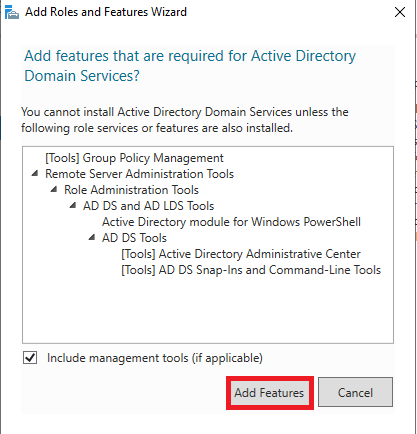Select the Remote Server Administration Tools label
The image size is (417, 434).
point(139,174)
